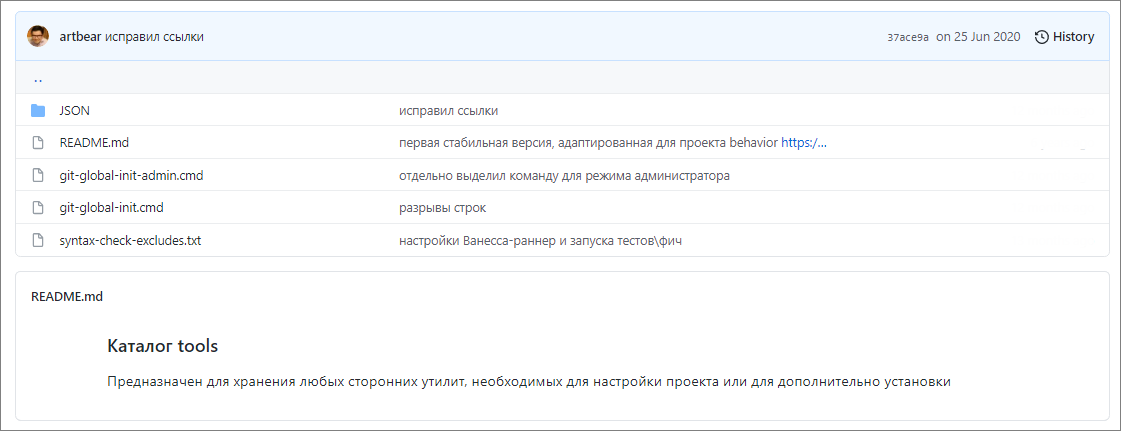
Task: Open git-global-init.cmd file
Action: (x=111, y=208)
